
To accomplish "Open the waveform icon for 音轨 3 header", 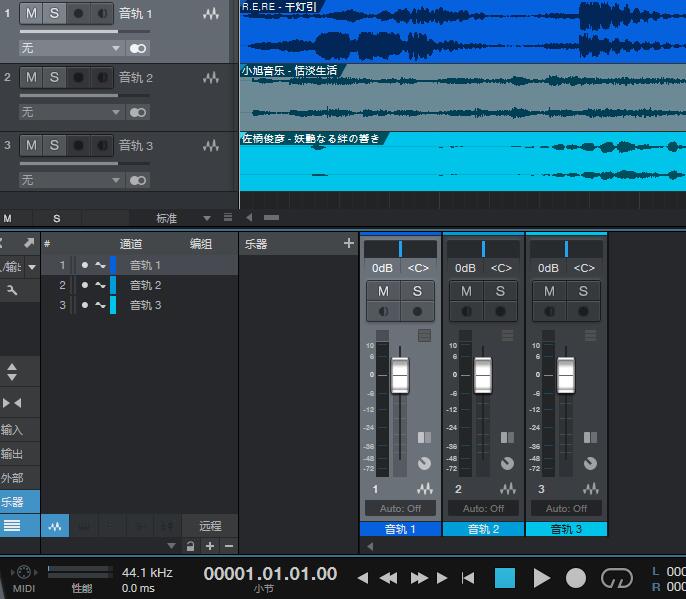I will (211, 146).
